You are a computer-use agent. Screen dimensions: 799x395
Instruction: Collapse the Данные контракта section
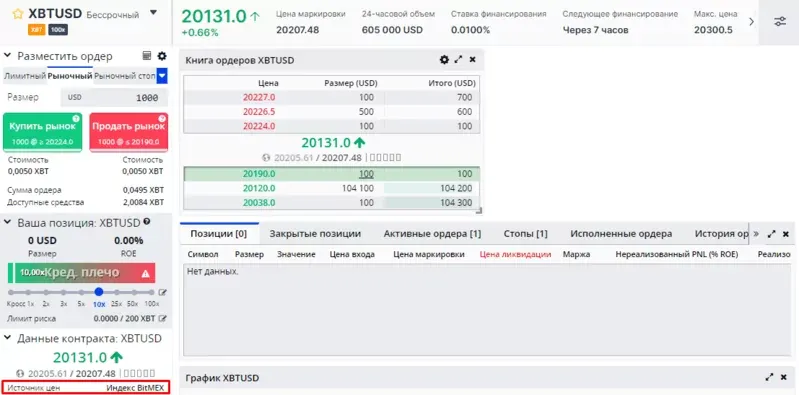point(8,338)
